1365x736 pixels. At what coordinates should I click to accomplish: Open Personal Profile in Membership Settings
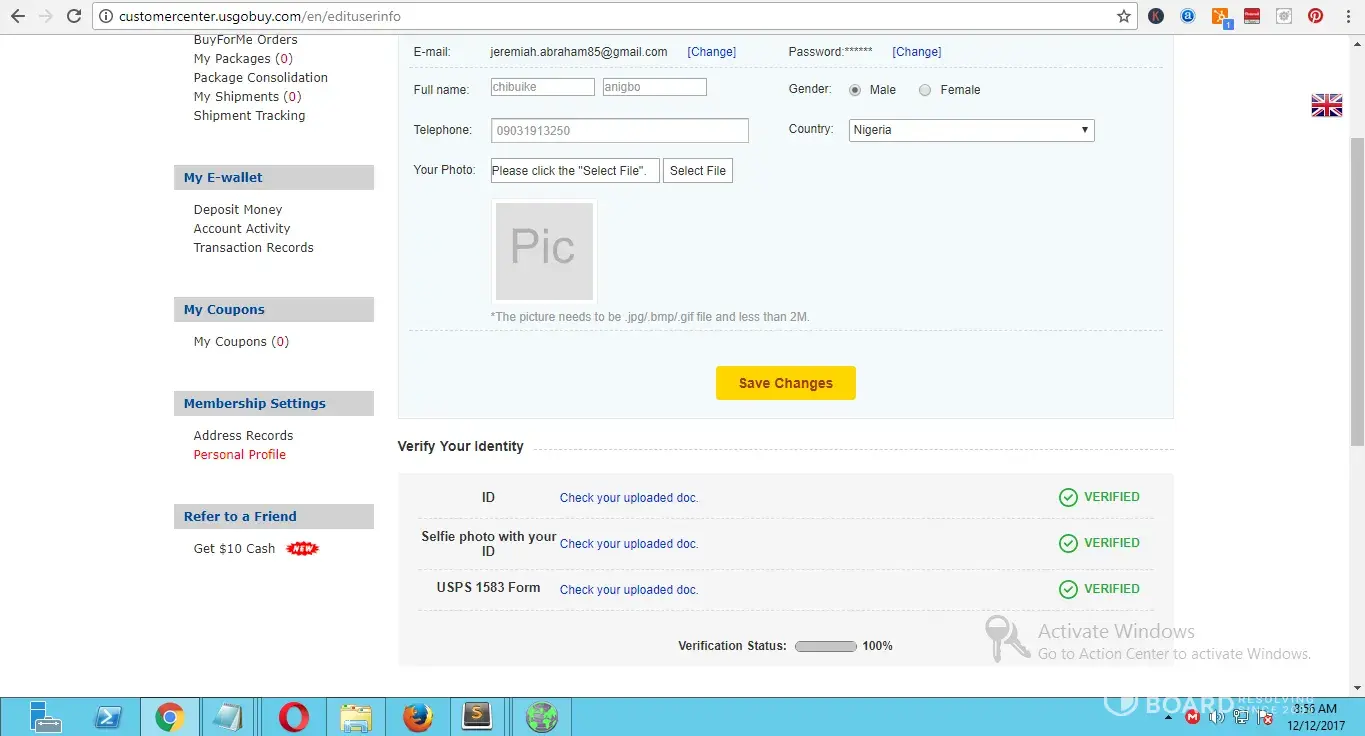click(240, 455)
